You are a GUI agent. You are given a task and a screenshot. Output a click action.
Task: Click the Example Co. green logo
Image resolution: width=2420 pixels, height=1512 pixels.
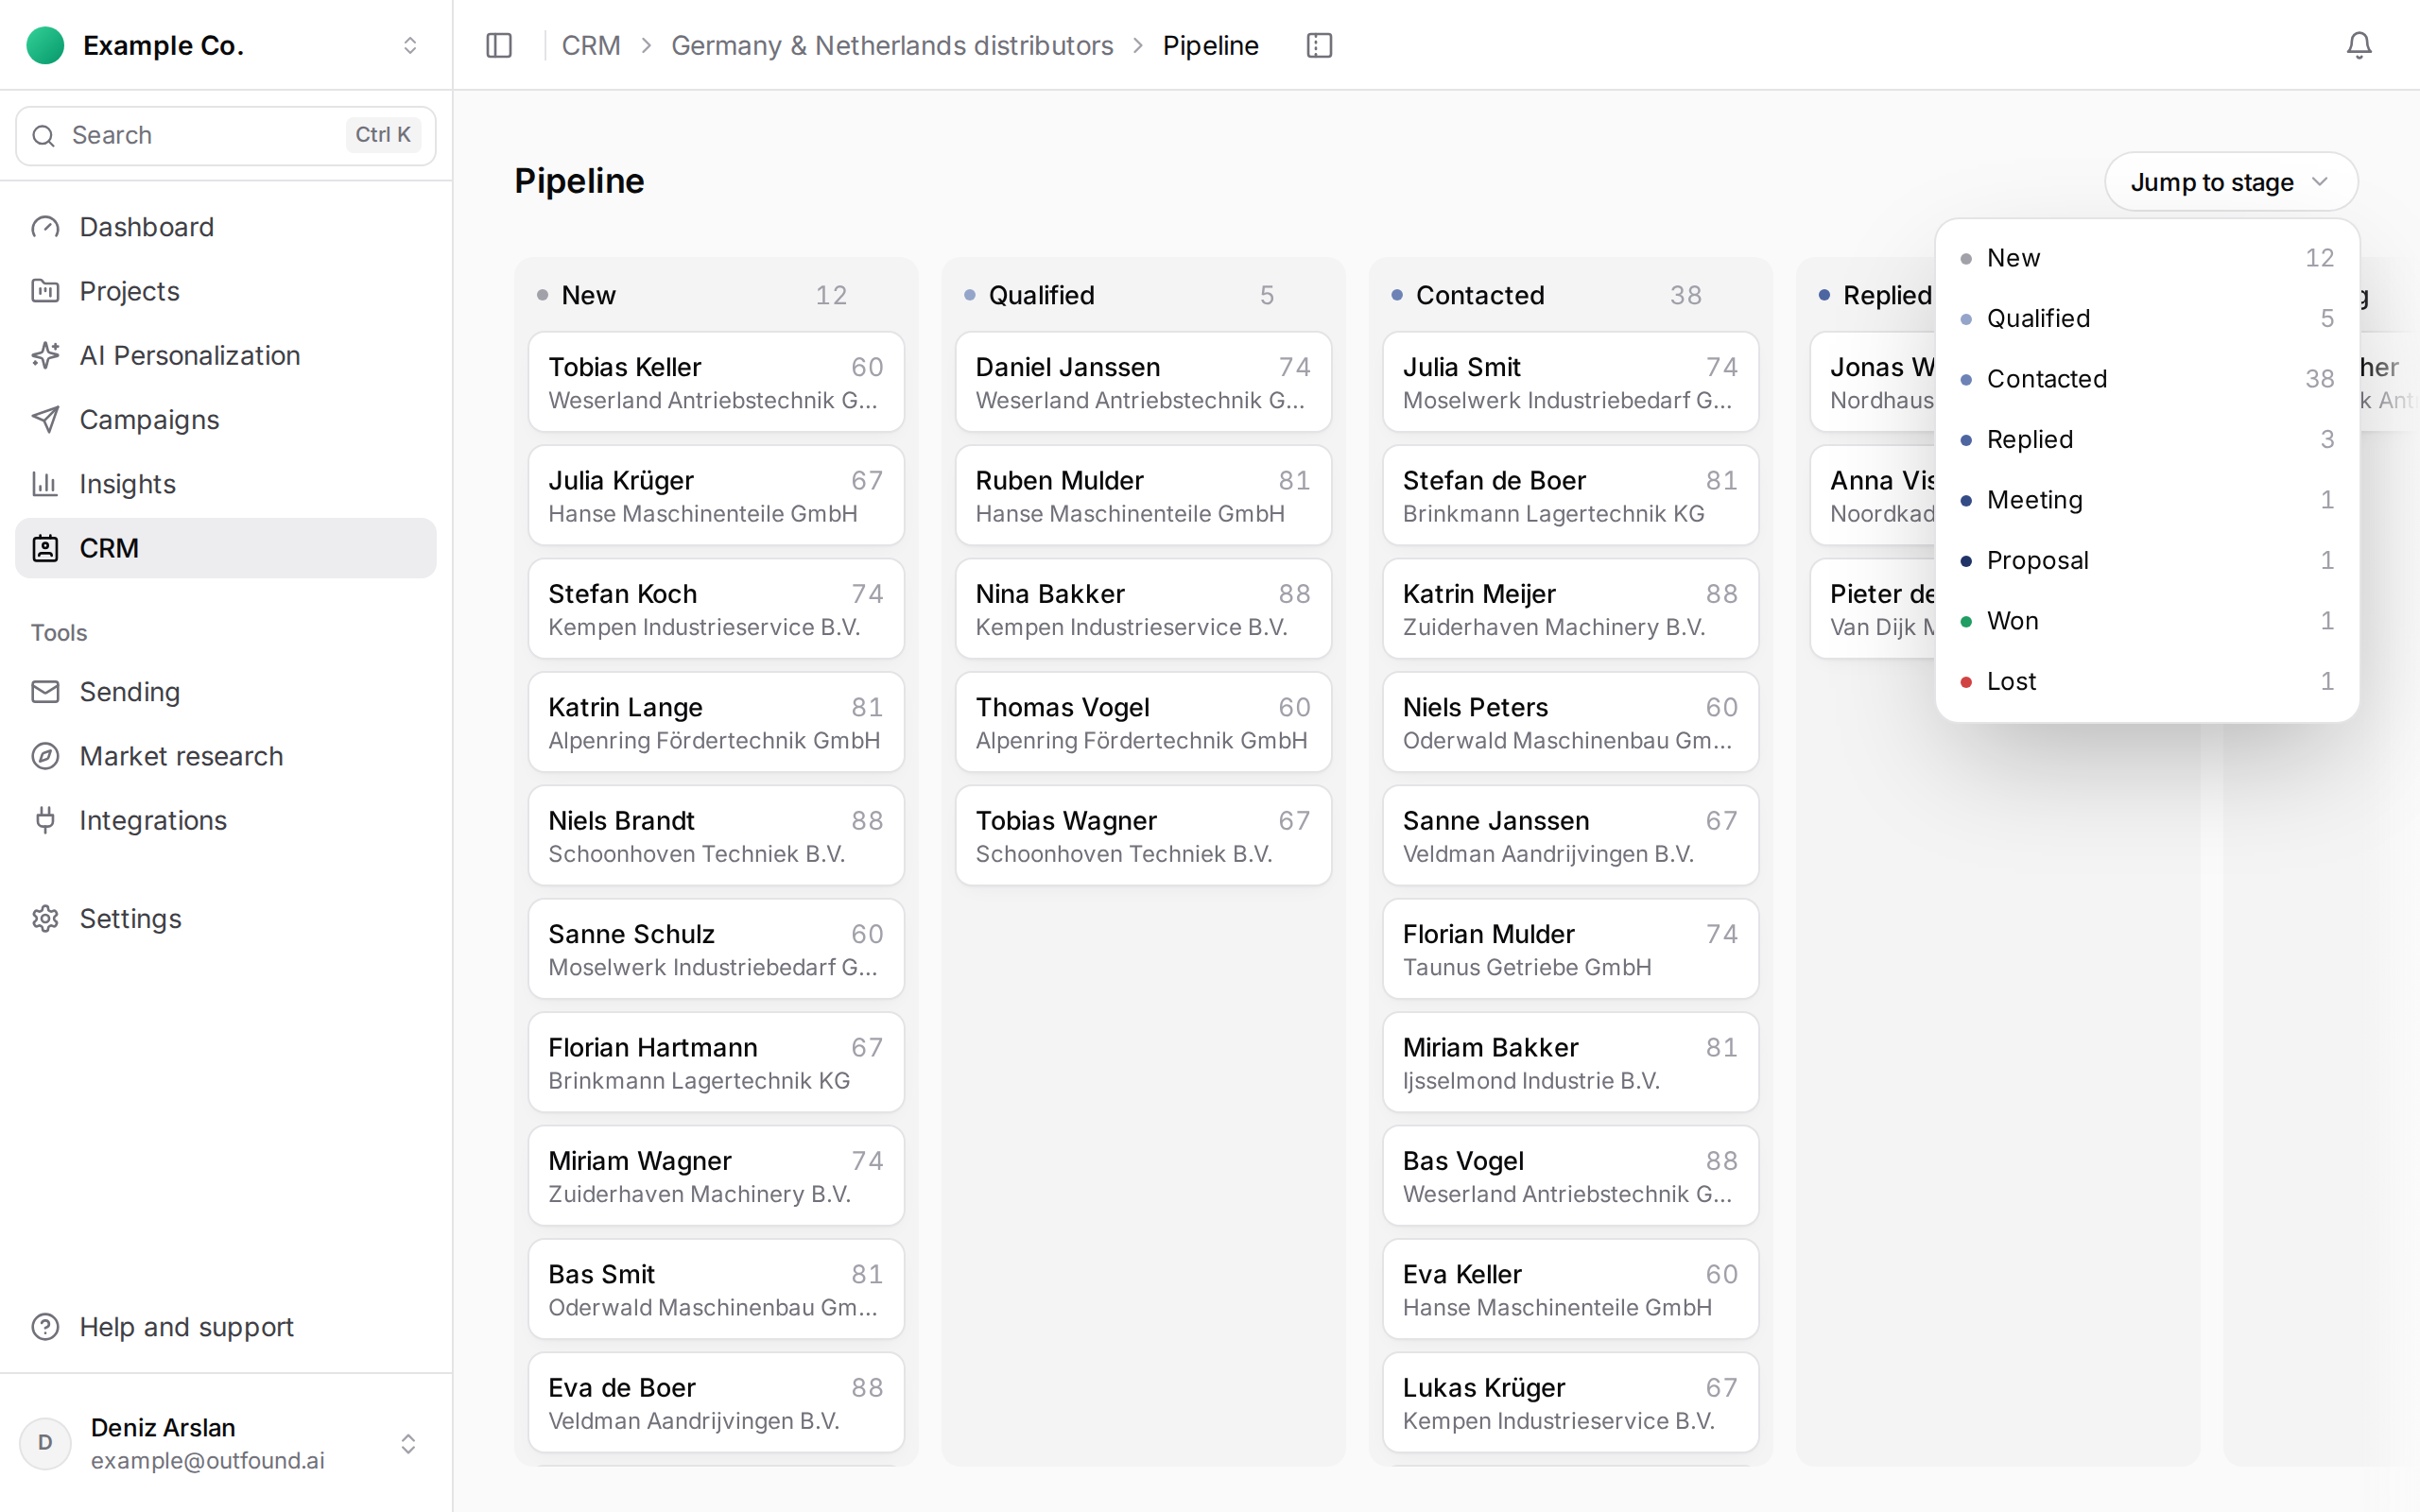pyautogui.click(x=45, y=45)
